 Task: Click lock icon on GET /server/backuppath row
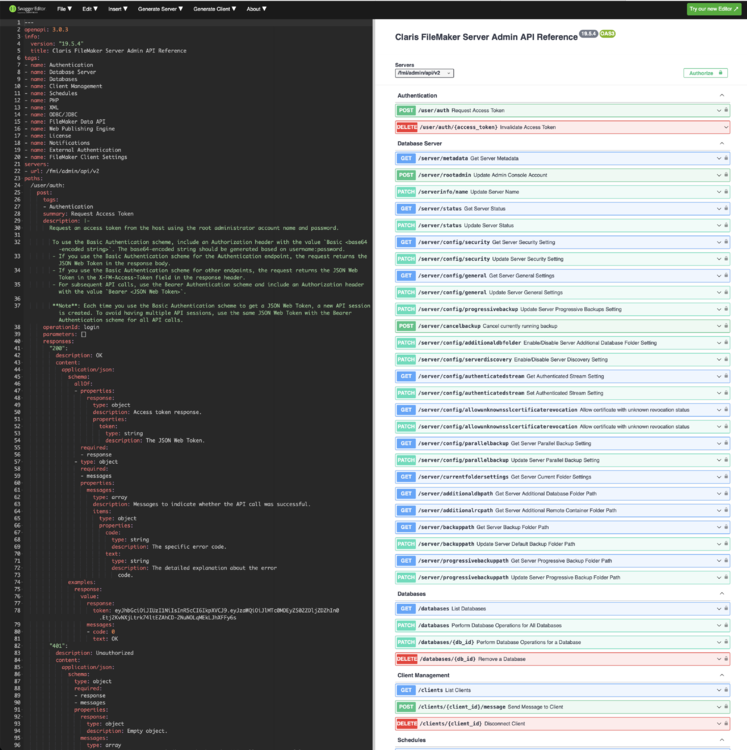[x=726, y=527]
